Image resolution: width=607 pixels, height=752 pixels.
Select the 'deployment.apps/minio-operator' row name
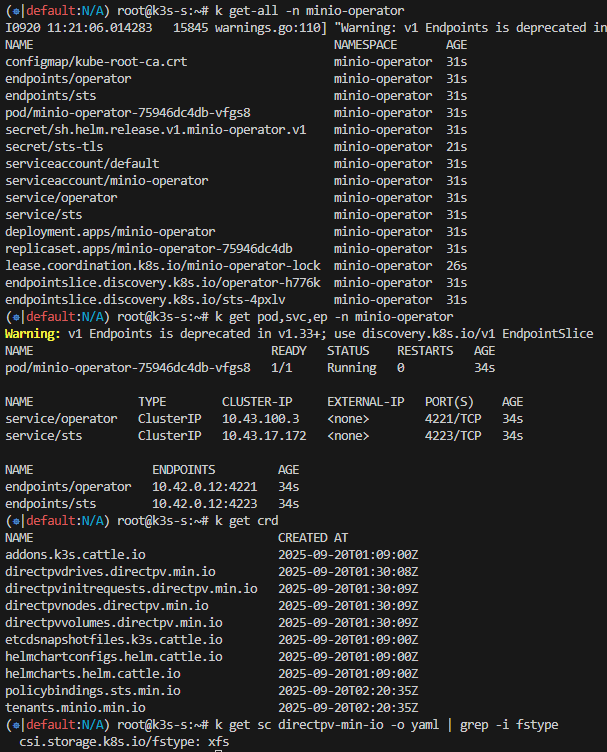pyautogui.click(x=110, y=232)
